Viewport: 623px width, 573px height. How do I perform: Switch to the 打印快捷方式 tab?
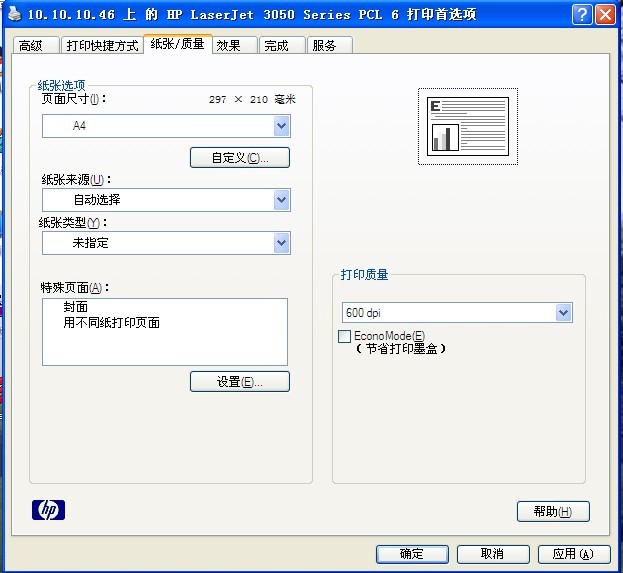tap(102, 45)
